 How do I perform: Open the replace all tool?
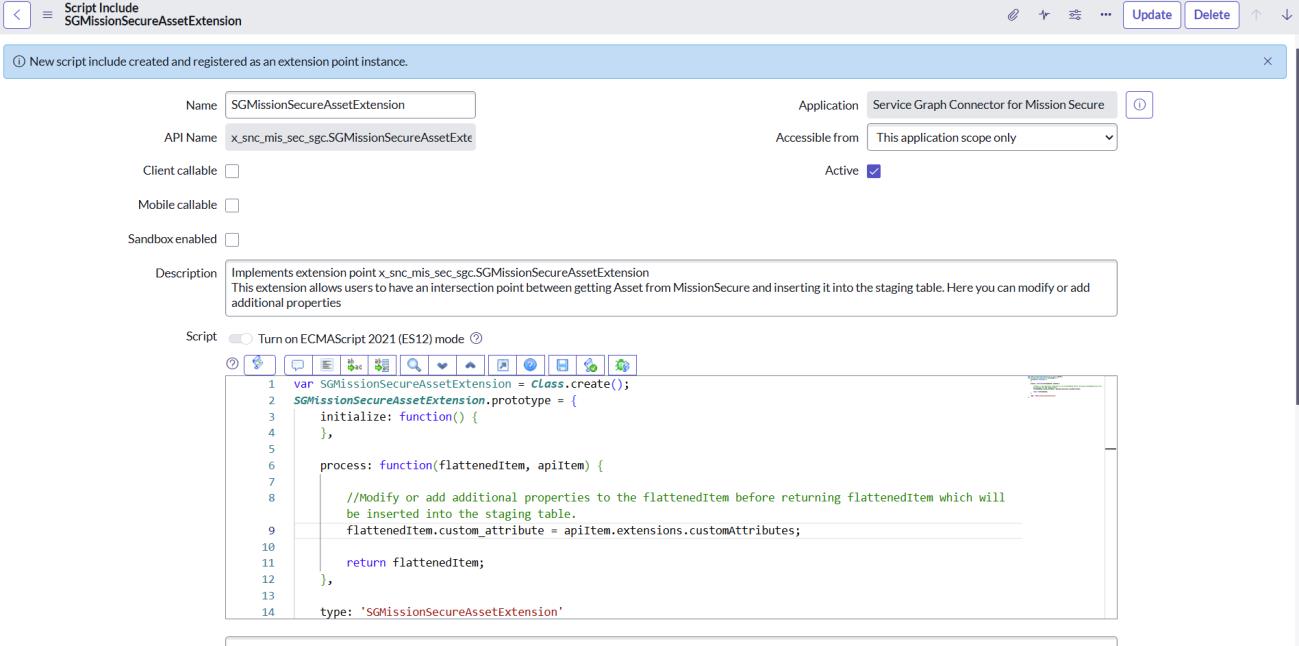coord(382,365)
